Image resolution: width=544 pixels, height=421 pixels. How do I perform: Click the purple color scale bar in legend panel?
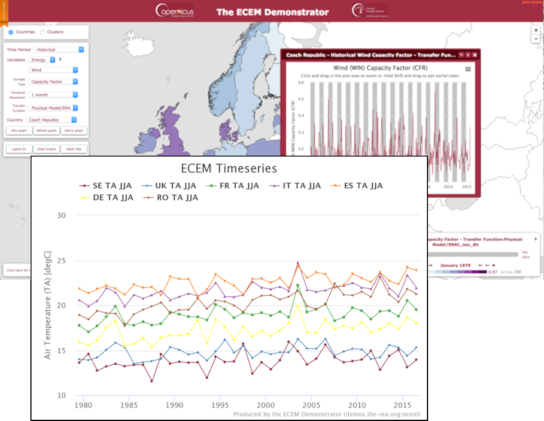[x=458, y=272]
